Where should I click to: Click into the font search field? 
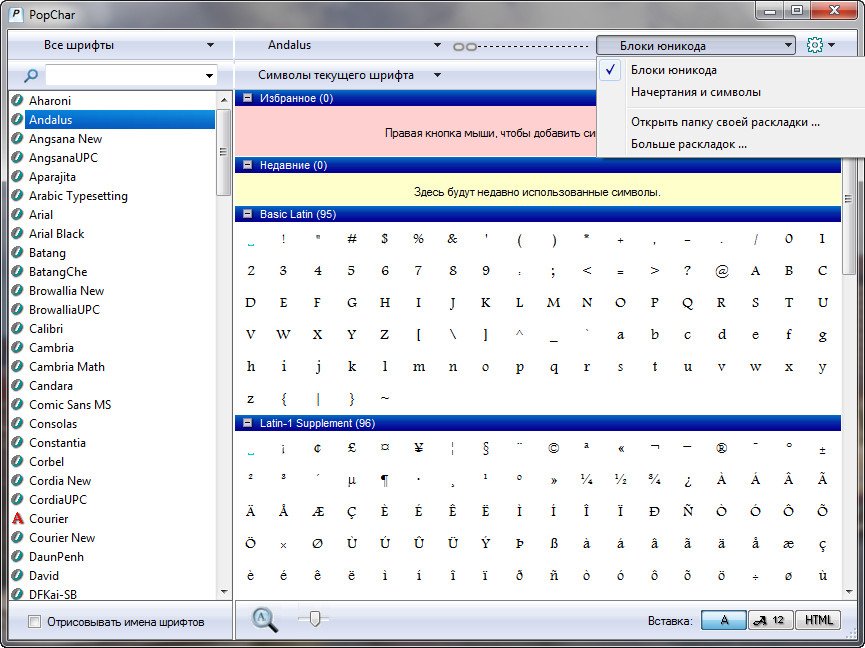click(124, 75)
